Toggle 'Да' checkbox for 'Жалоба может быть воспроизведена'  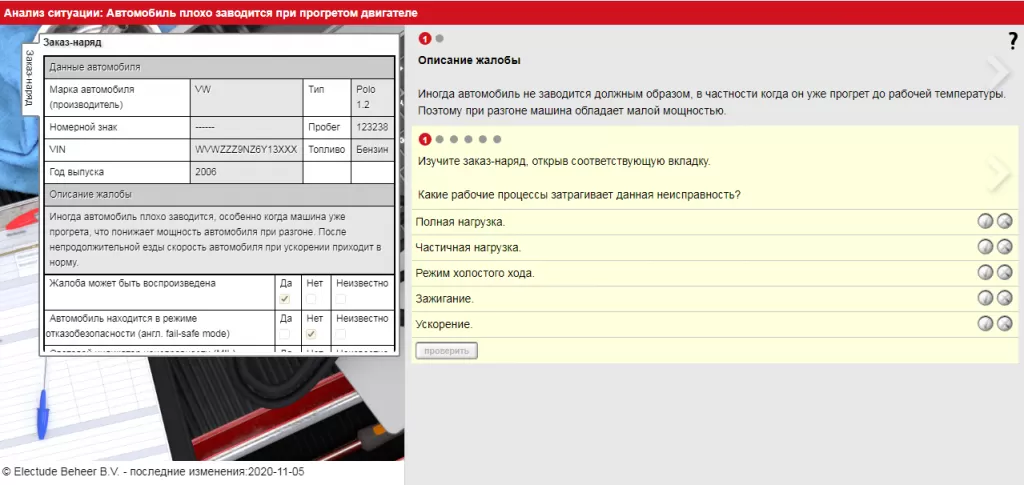[x=285, y=299]
